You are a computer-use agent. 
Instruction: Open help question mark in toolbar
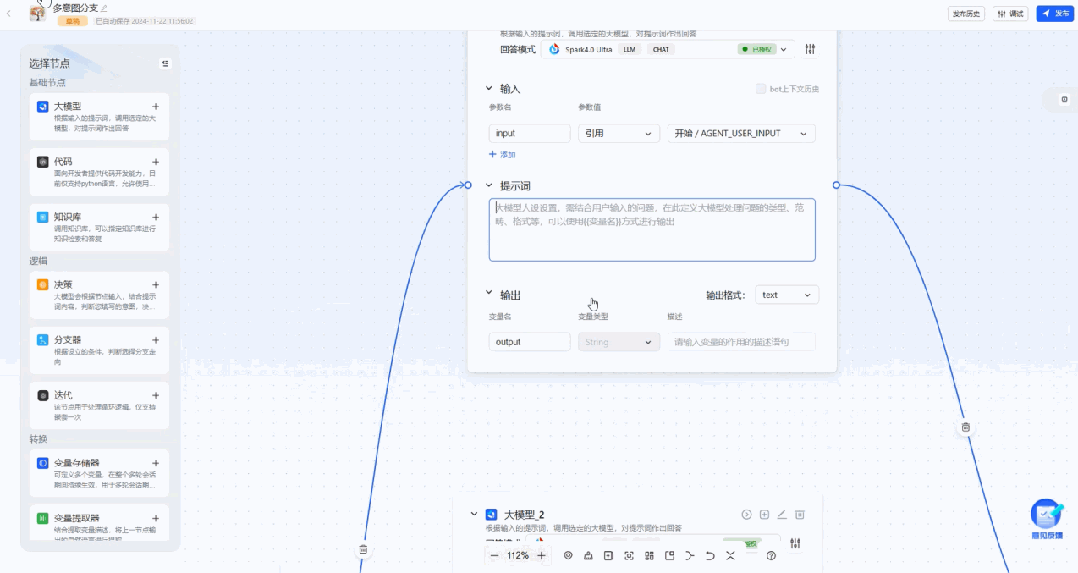pyautogui.click(x=771, y=555)
